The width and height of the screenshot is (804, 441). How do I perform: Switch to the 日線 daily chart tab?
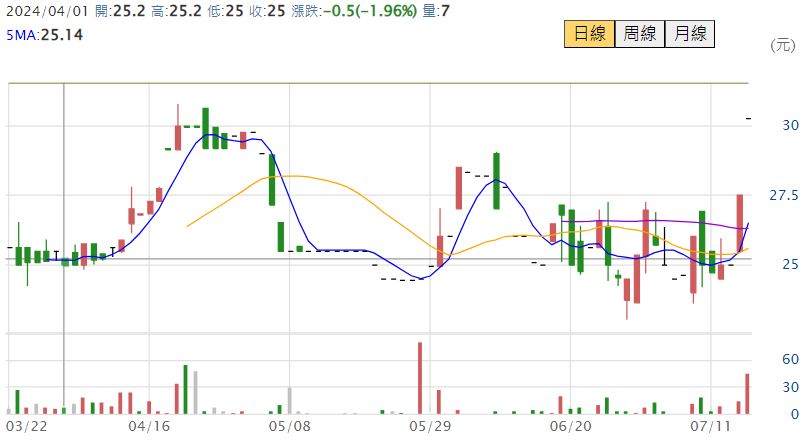coord(589,34)
